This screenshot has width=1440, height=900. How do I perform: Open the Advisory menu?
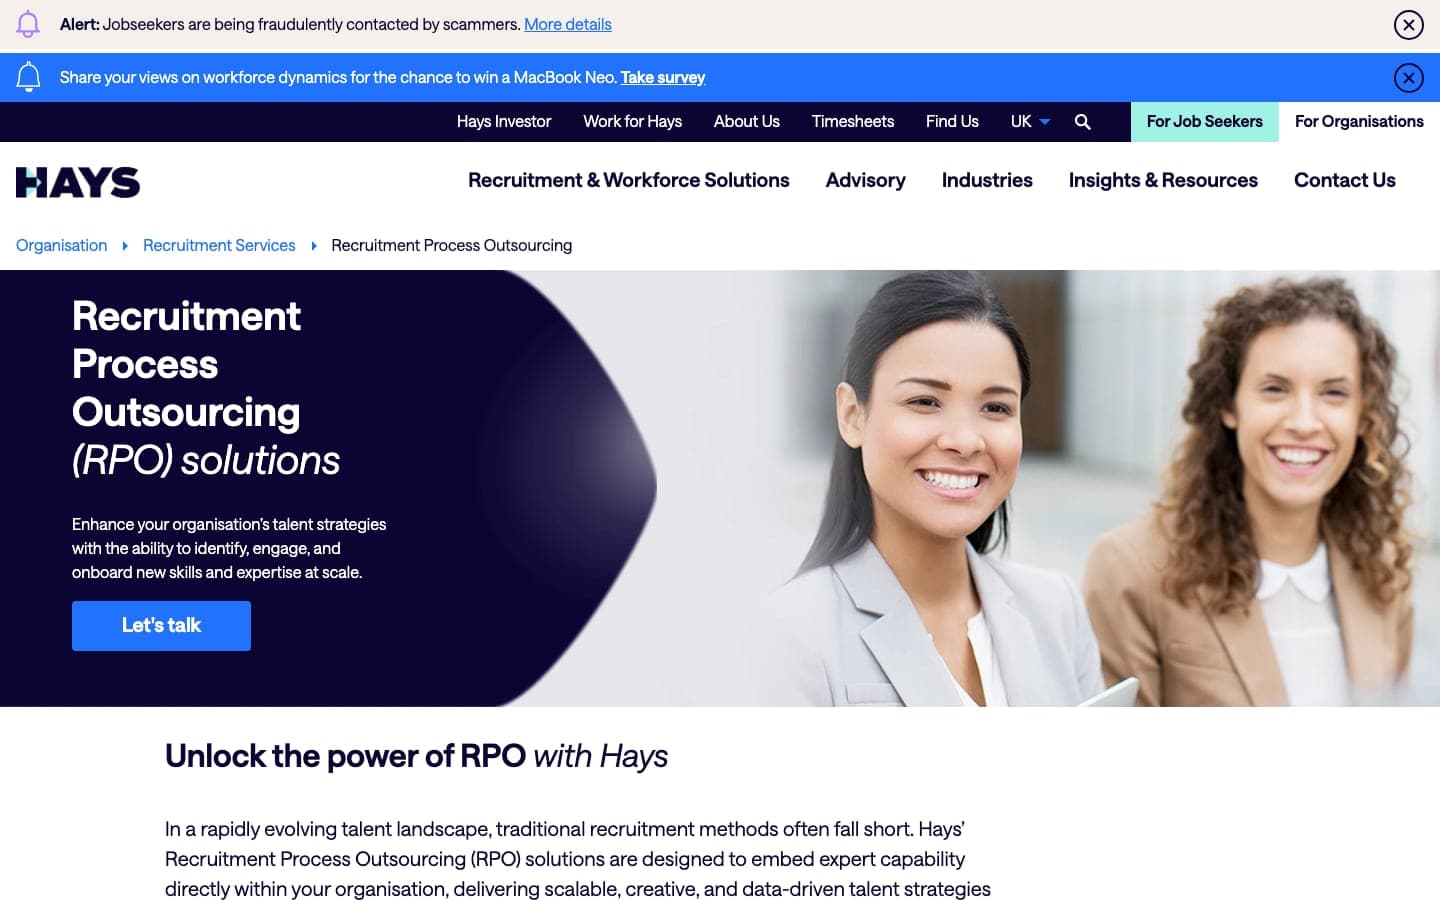(865, 180)
